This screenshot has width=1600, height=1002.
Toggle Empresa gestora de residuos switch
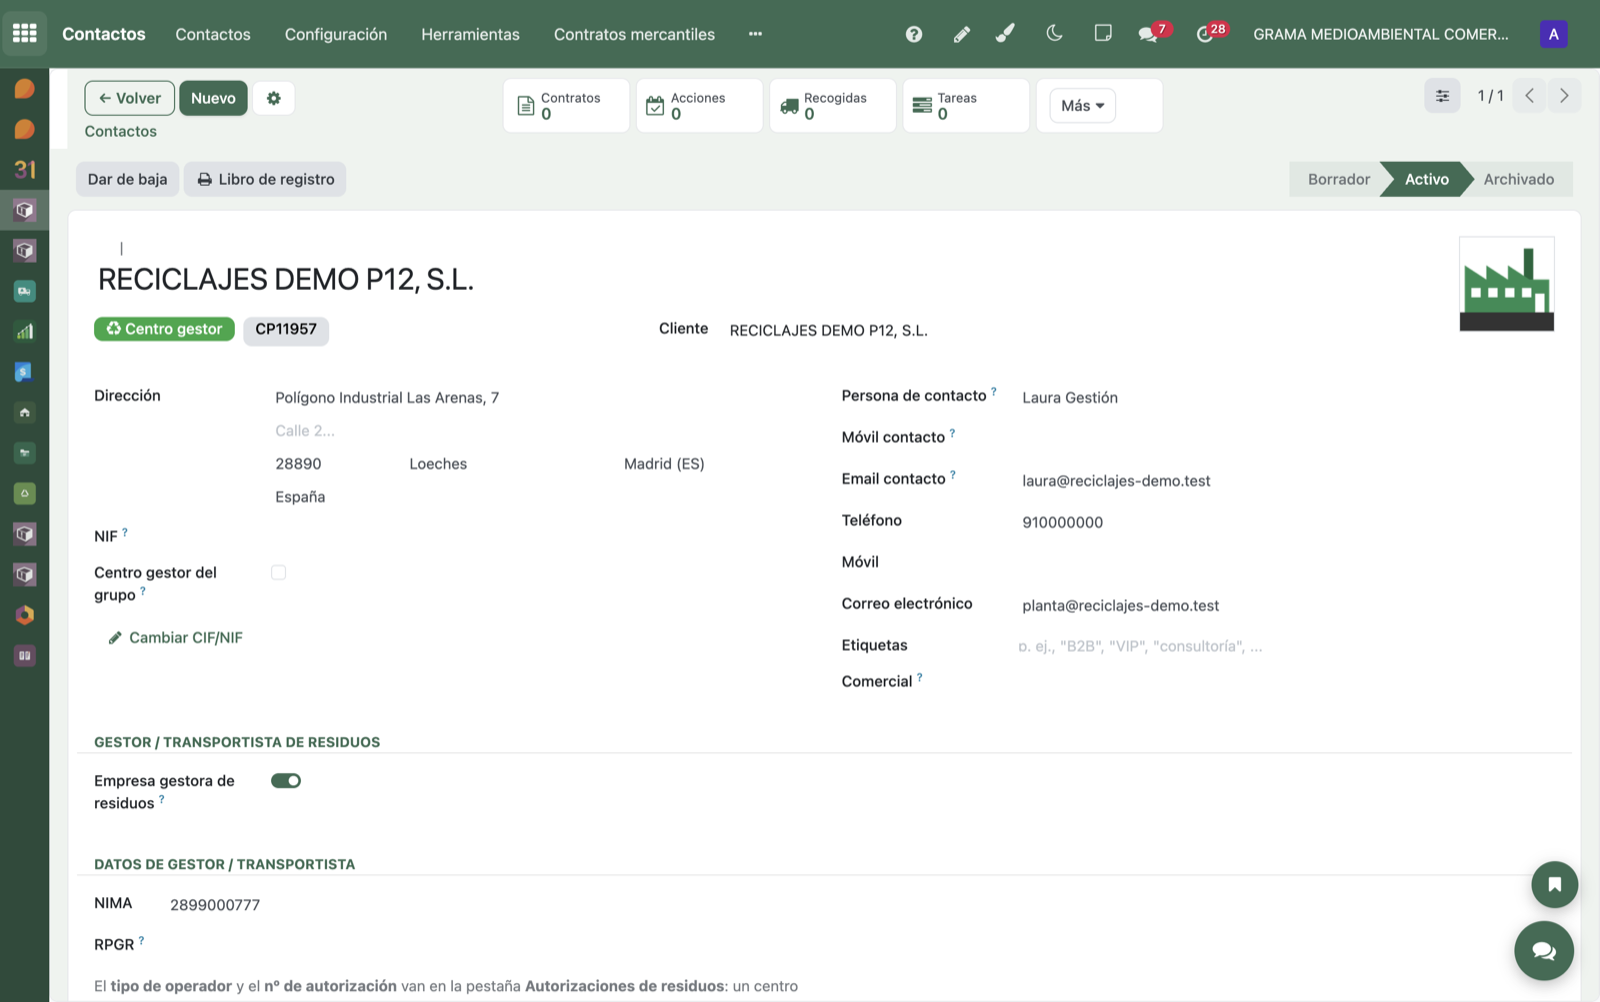[286, 781]
